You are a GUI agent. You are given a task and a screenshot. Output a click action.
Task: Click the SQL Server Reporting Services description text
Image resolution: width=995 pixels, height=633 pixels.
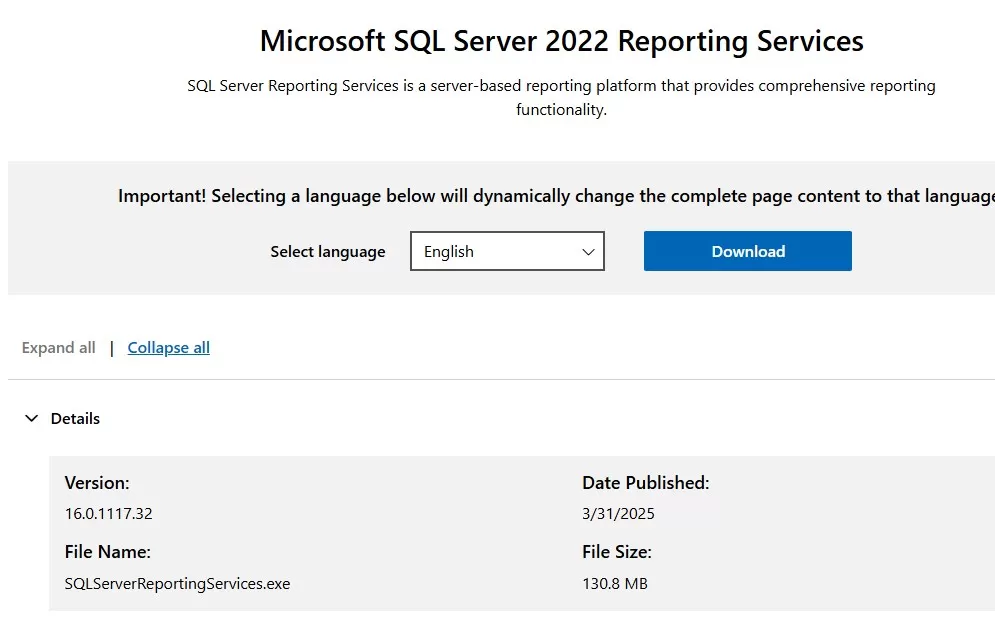(561, 97)
